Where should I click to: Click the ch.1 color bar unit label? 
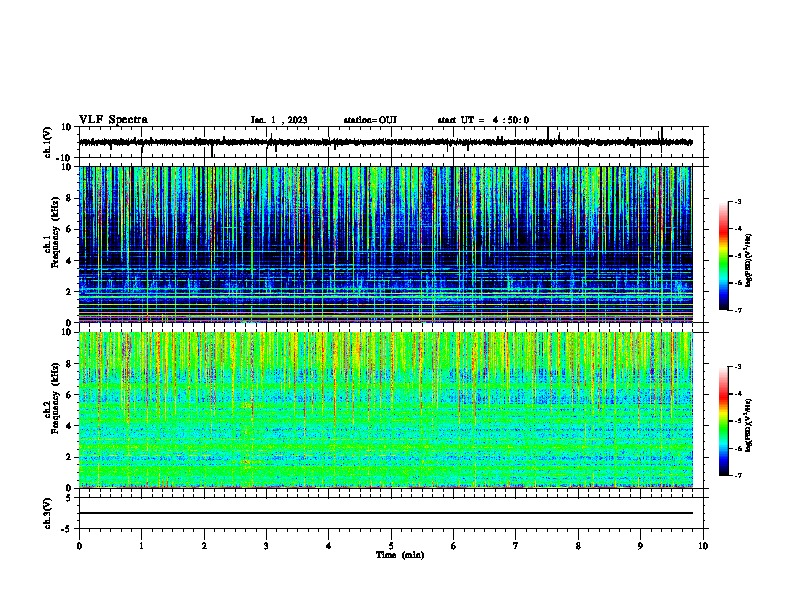748,261
